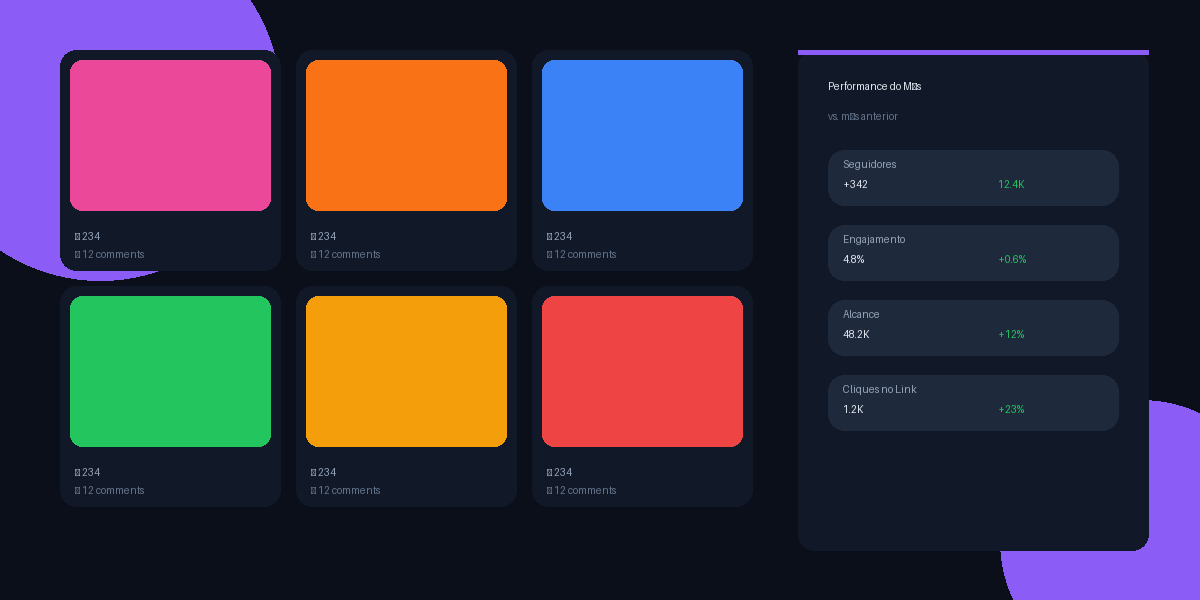View '12 comments' on the pink post
The width and height of the screenshot is (1200, 600).
[110, 254]
